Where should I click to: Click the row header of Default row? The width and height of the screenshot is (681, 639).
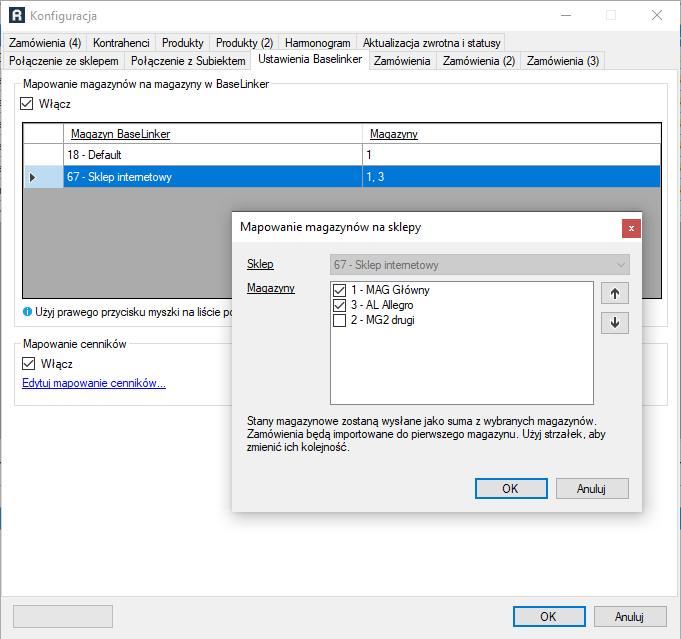pyautogui.click(x=43, y=155)
